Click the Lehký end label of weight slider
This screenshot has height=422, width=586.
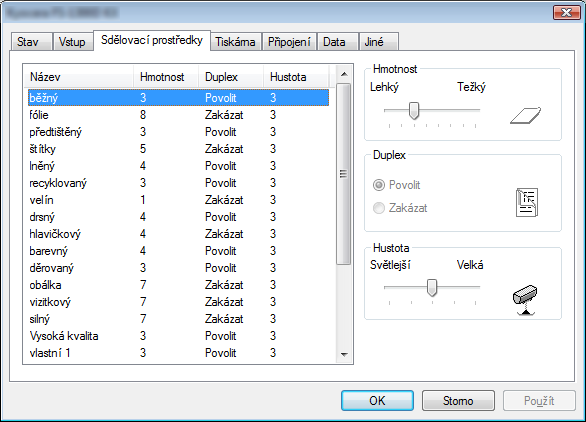(x=384, y=87)
